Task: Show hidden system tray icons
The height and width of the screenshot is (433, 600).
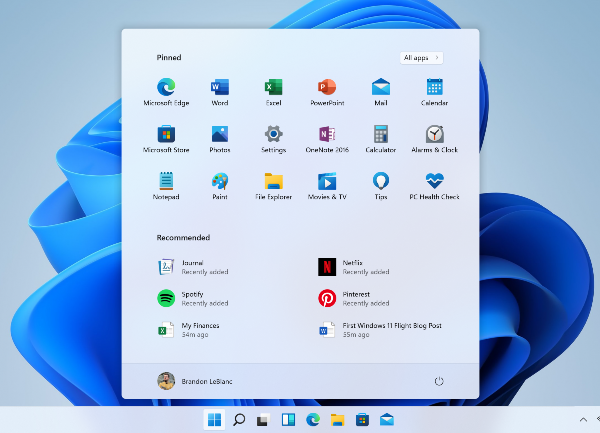Action: 583,420
